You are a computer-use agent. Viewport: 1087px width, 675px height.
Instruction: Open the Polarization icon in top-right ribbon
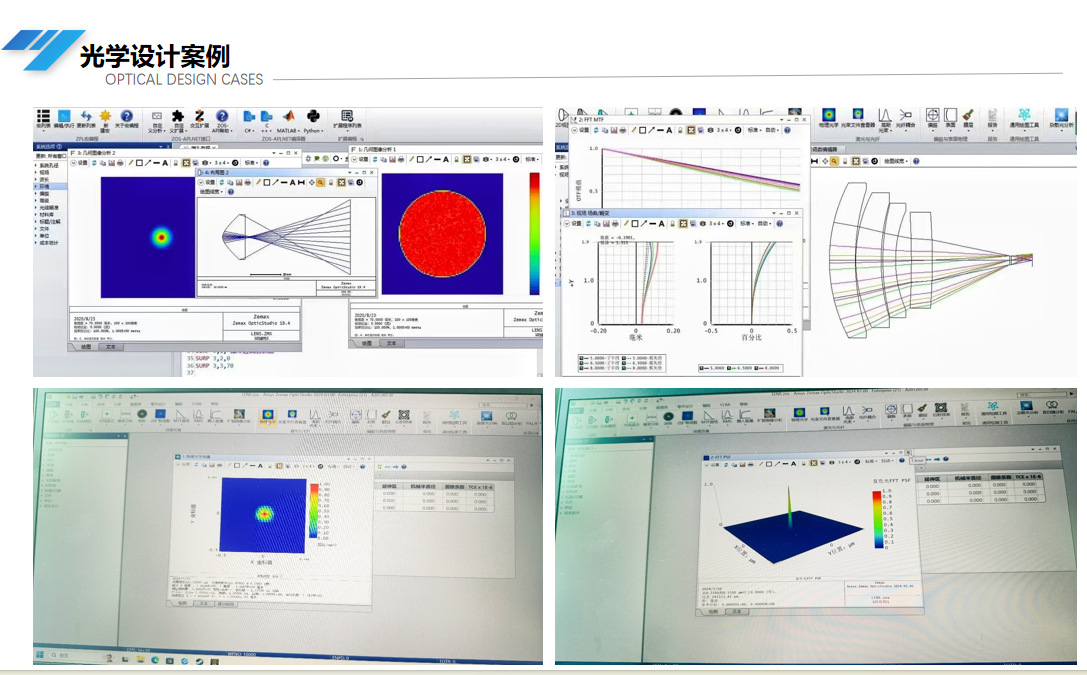933,114
